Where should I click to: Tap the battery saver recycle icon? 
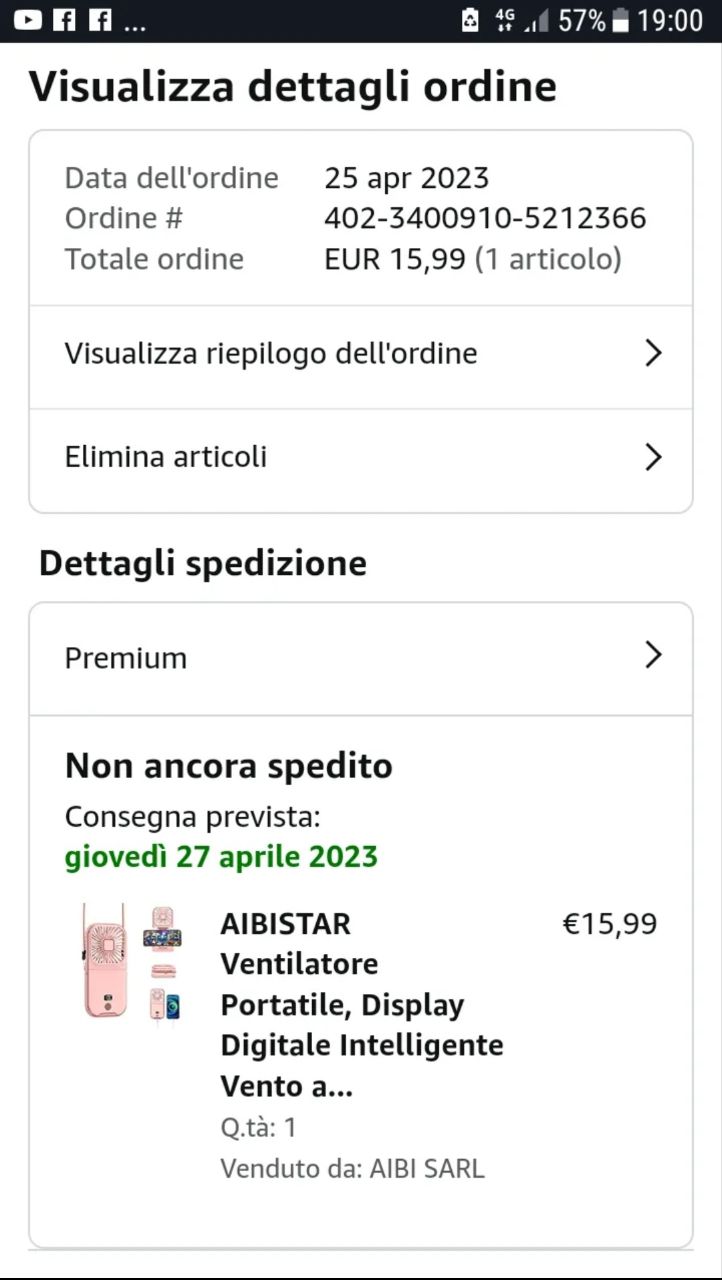pyautogui.click(x=470, y=20)
